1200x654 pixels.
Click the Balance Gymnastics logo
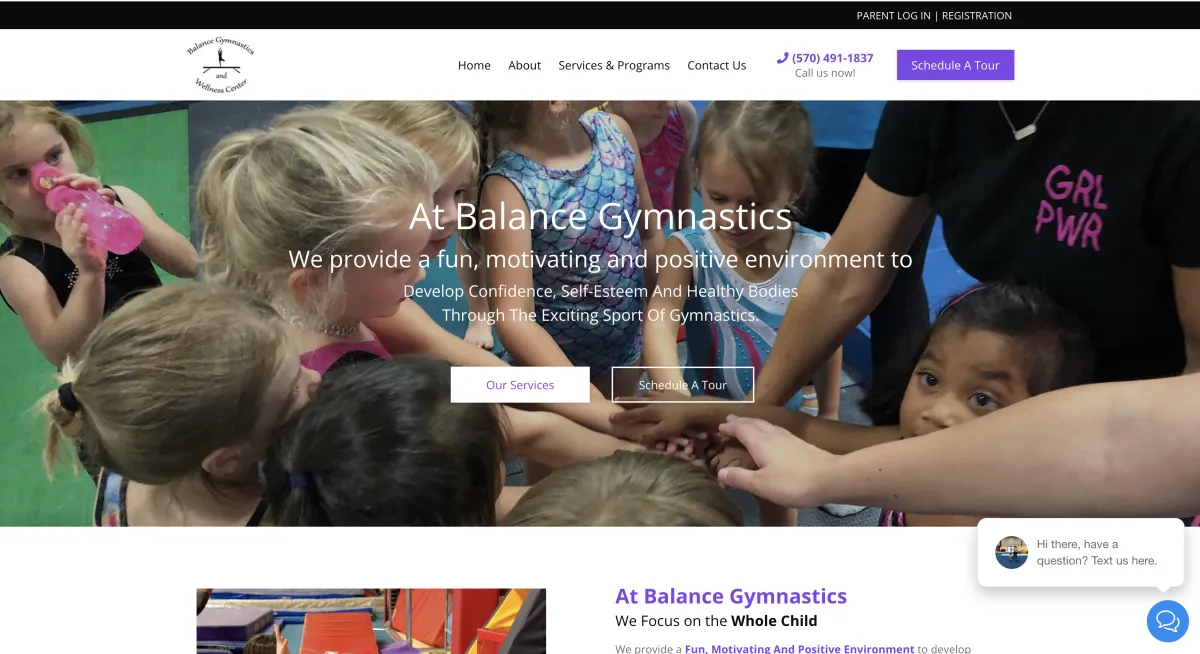tap(220, 65)
